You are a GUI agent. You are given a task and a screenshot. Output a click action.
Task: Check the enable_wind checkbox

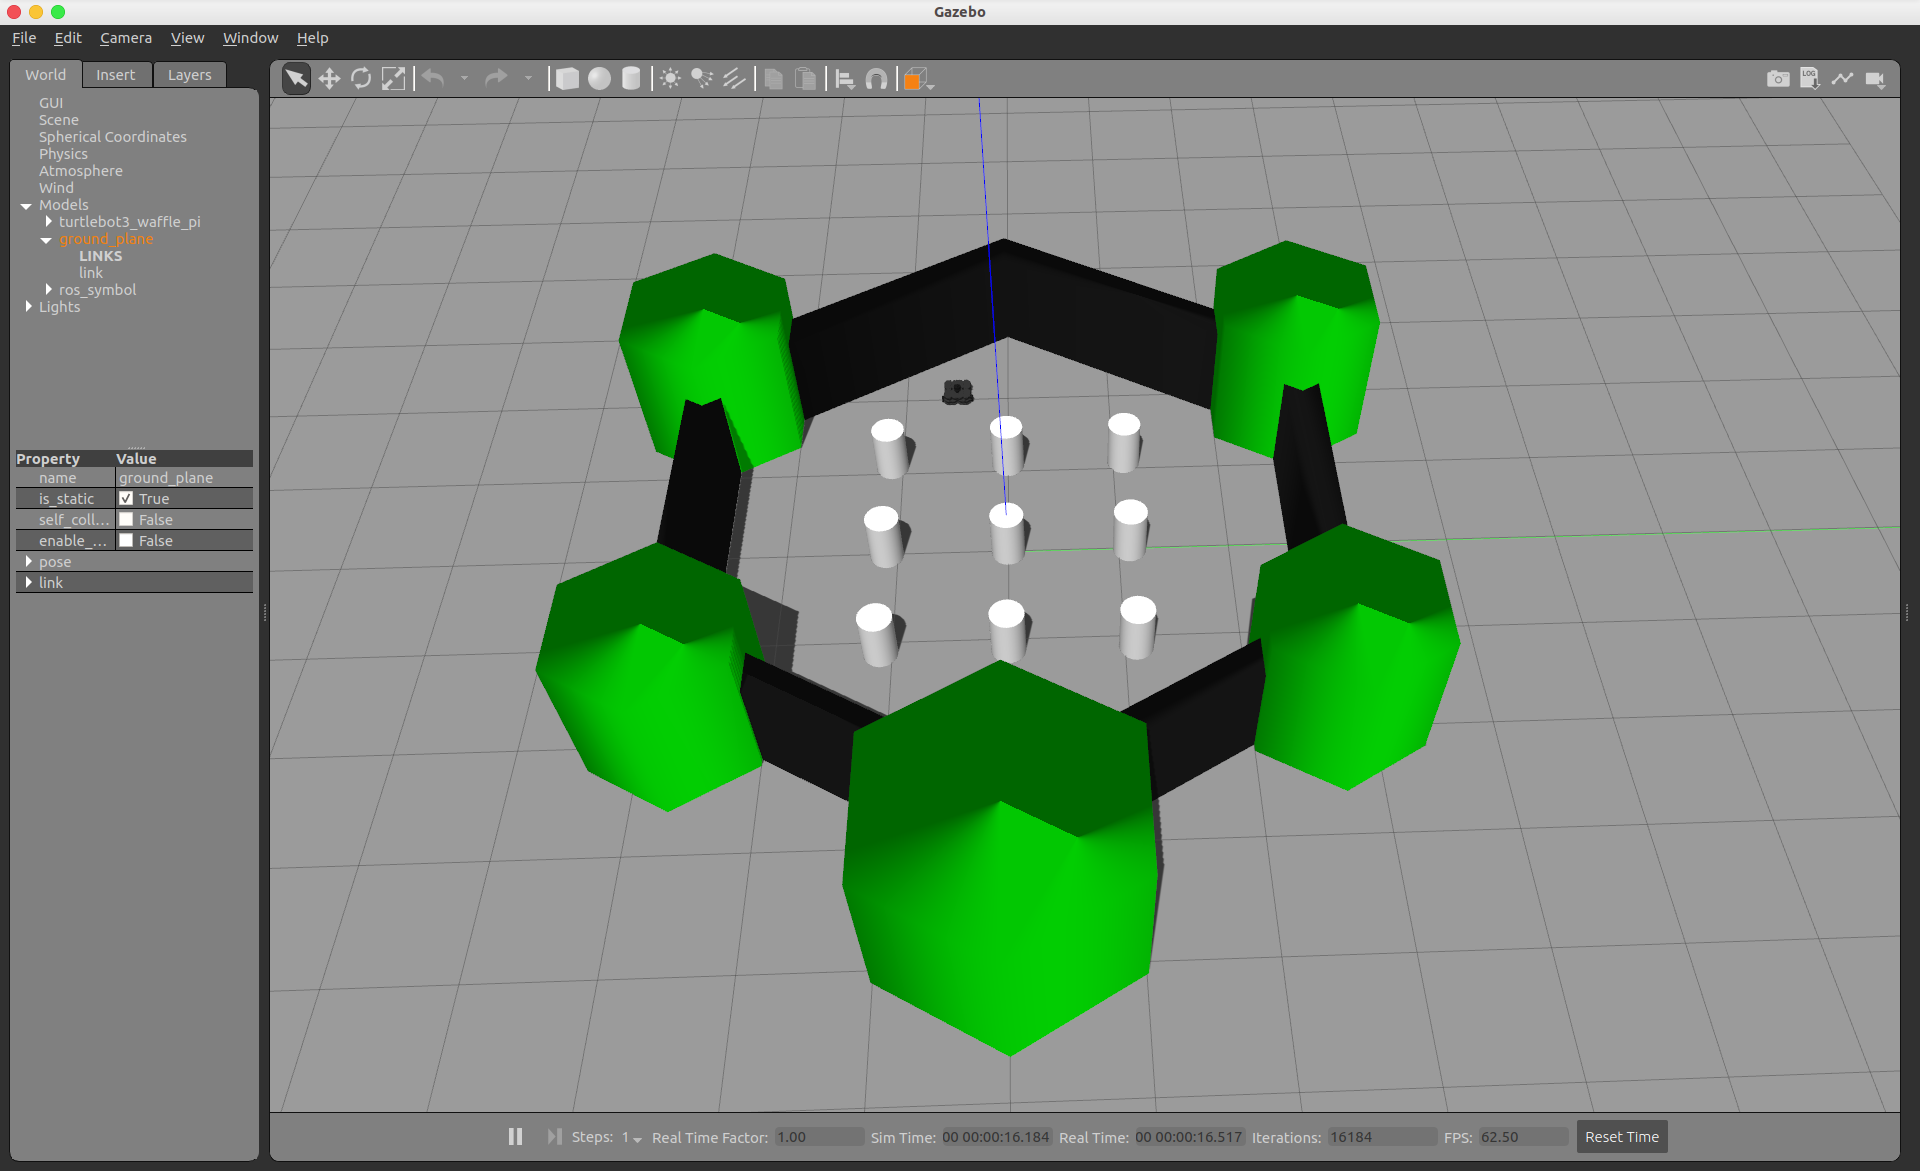click(x=126, y=540)
